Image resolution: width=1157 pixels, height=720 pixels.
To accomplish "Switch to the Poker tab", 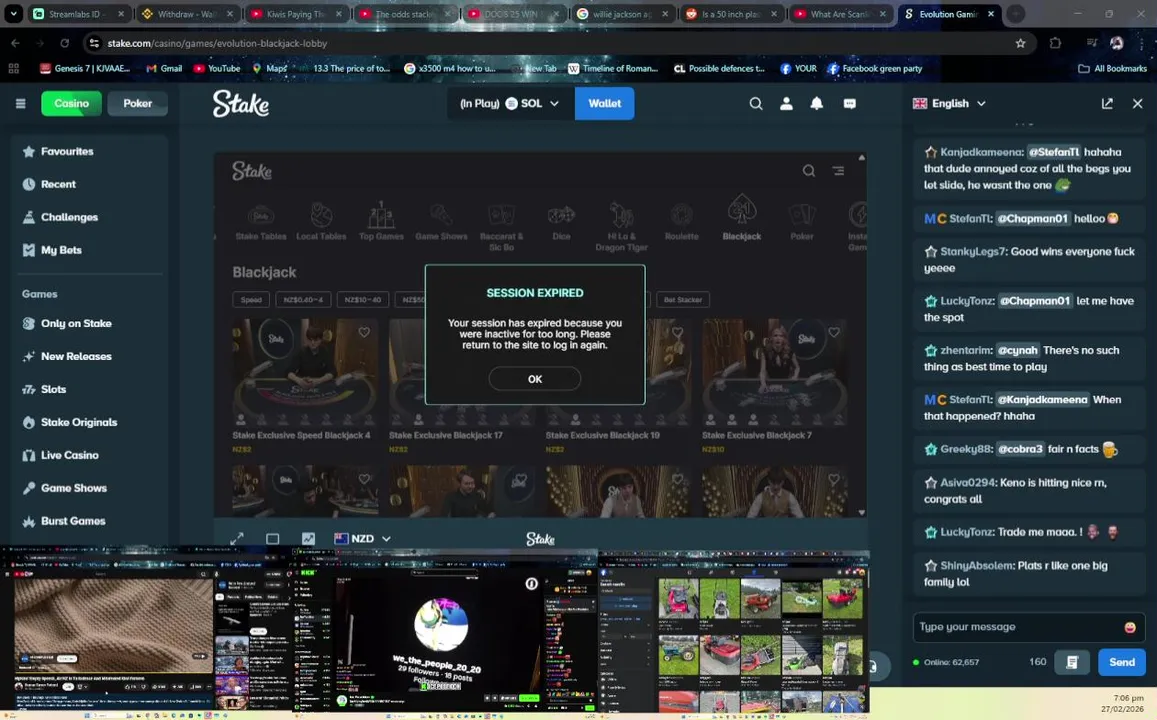I will [x=137, y=103].
